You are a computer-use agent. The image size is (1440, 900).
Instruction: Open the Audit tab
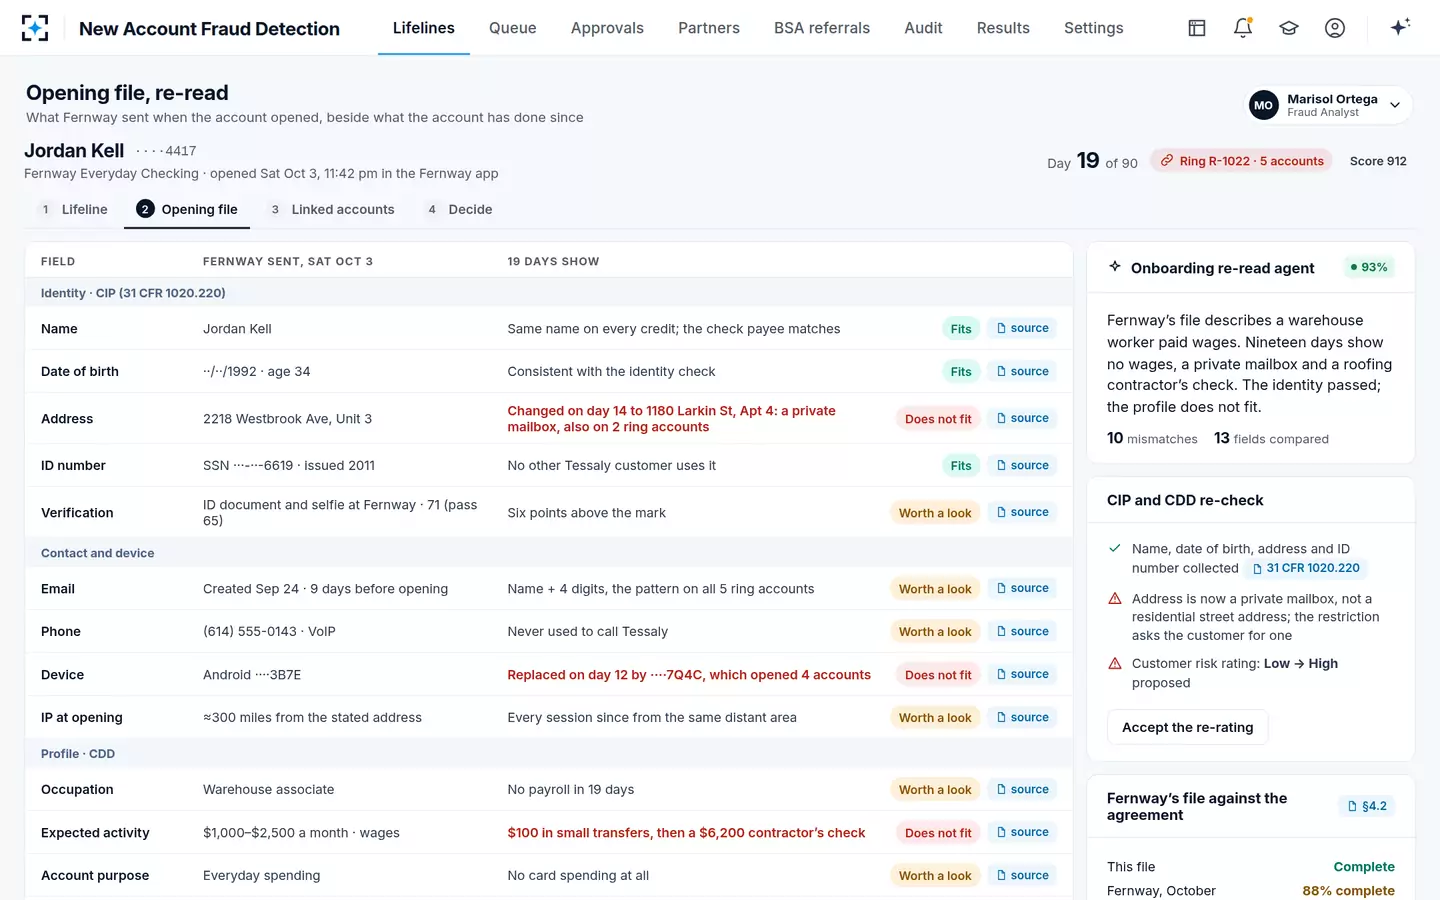pos(923,28)
